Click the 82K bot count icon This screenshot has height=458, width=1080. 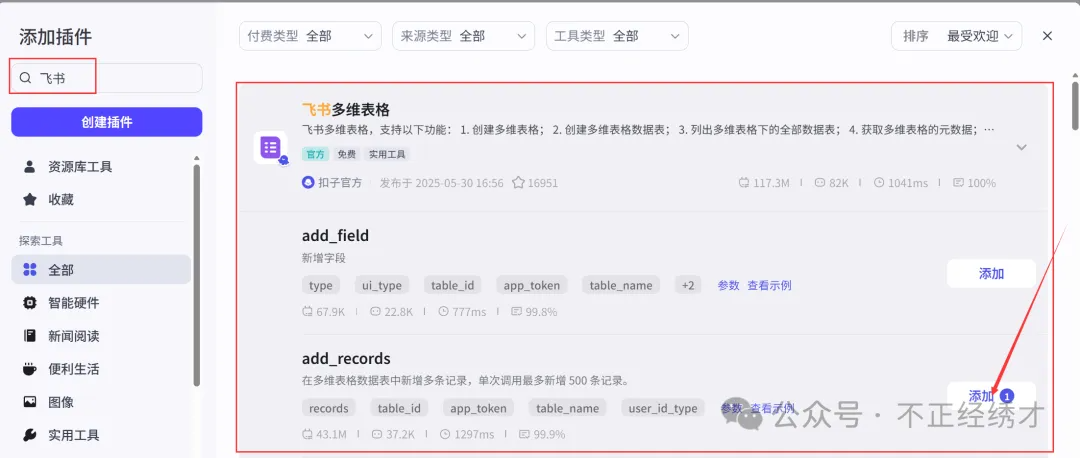click(820, 183)
